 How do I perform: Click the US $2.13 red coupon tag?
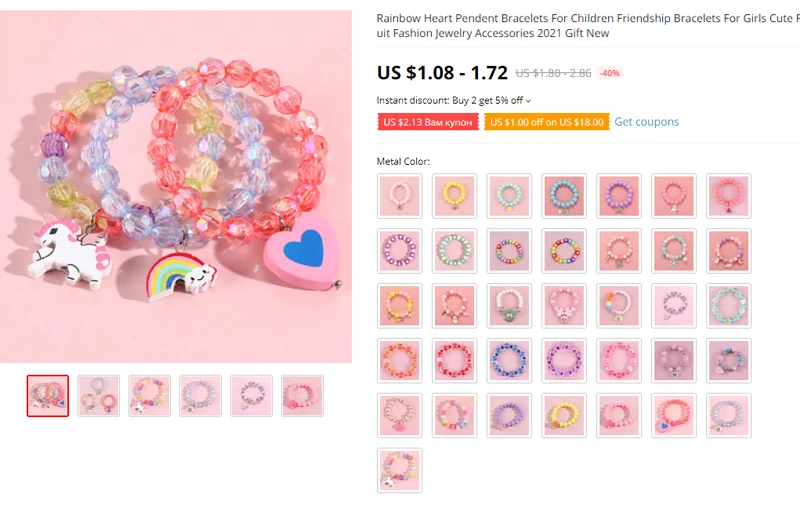click(428, 122)
